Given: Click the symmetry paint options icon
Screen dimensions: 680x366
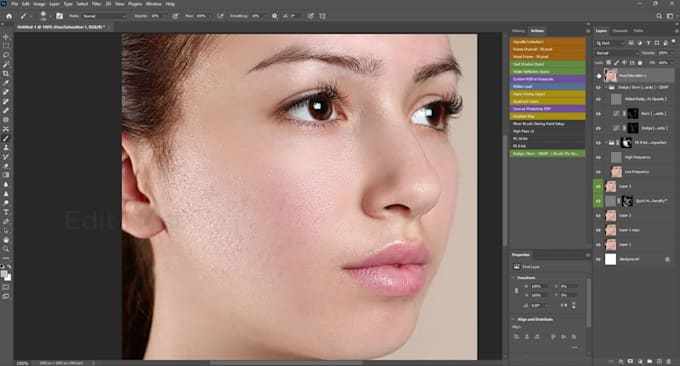Looking at the screenshot, I should [322, 16].
